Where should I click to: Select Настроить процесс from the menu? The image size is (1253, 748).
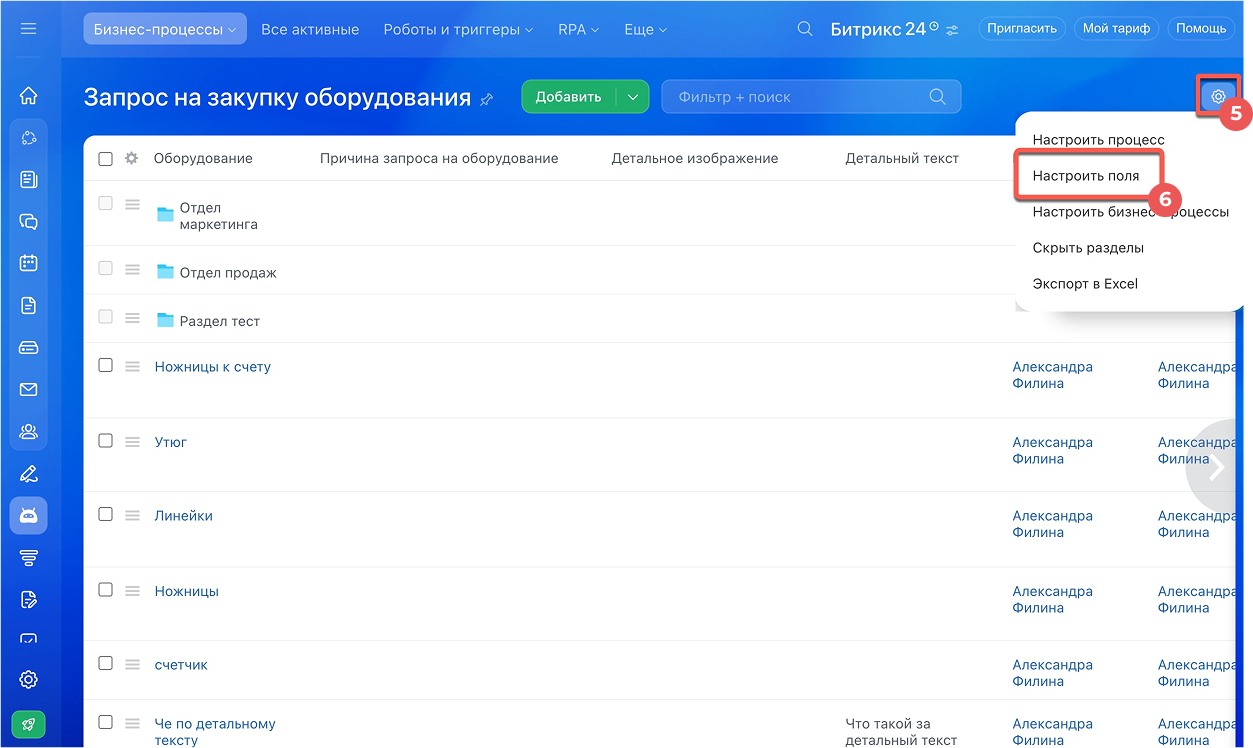tap(1099, 140)
